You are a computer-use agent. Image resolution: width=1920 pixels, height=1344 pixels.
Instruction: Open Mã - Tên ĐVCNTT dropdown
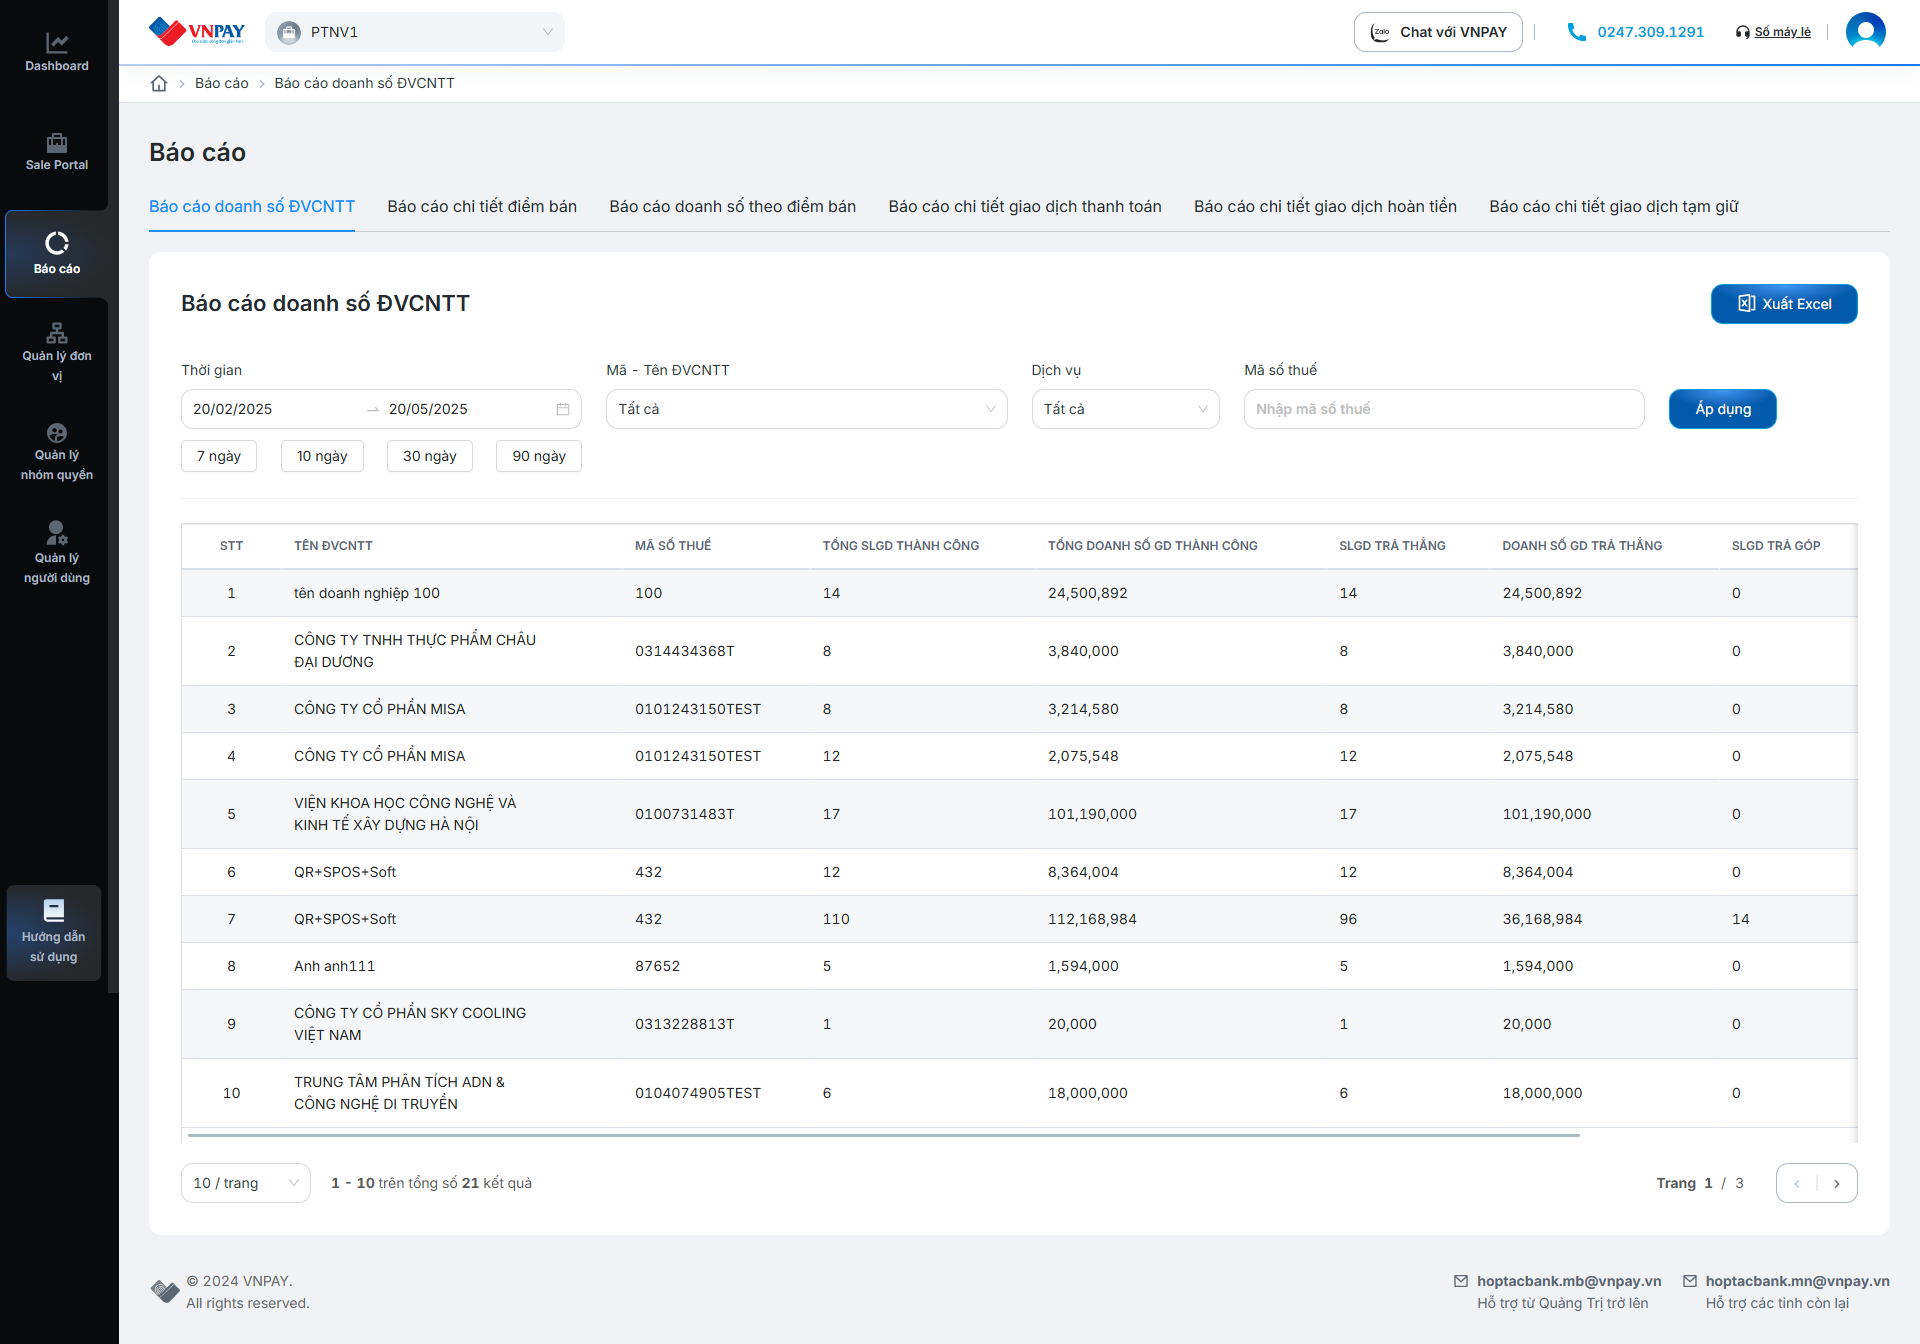(x=806, y=409)
